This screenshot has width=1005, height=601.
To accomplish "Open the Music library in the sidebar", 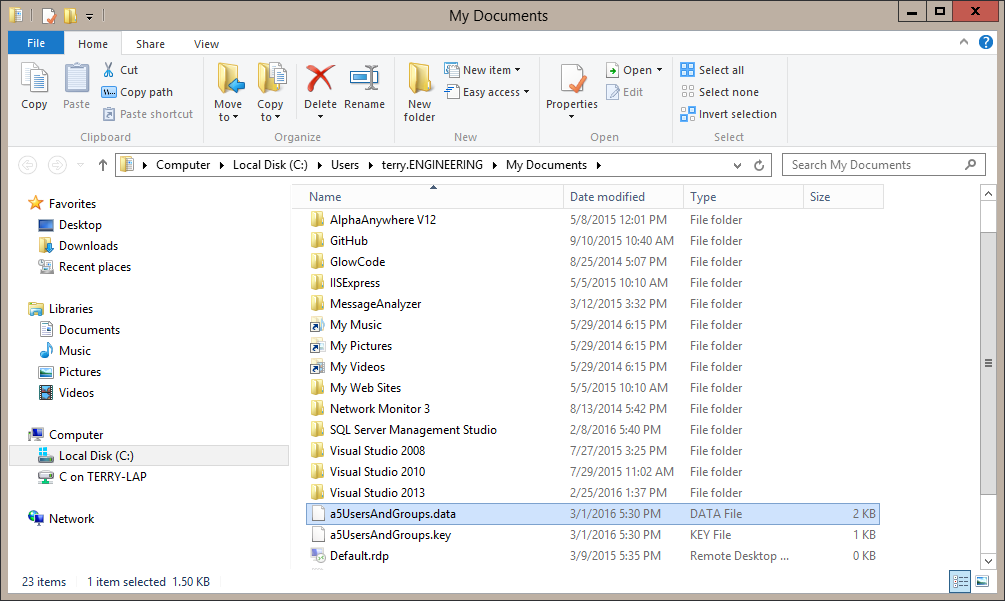I will coord(74,351).
